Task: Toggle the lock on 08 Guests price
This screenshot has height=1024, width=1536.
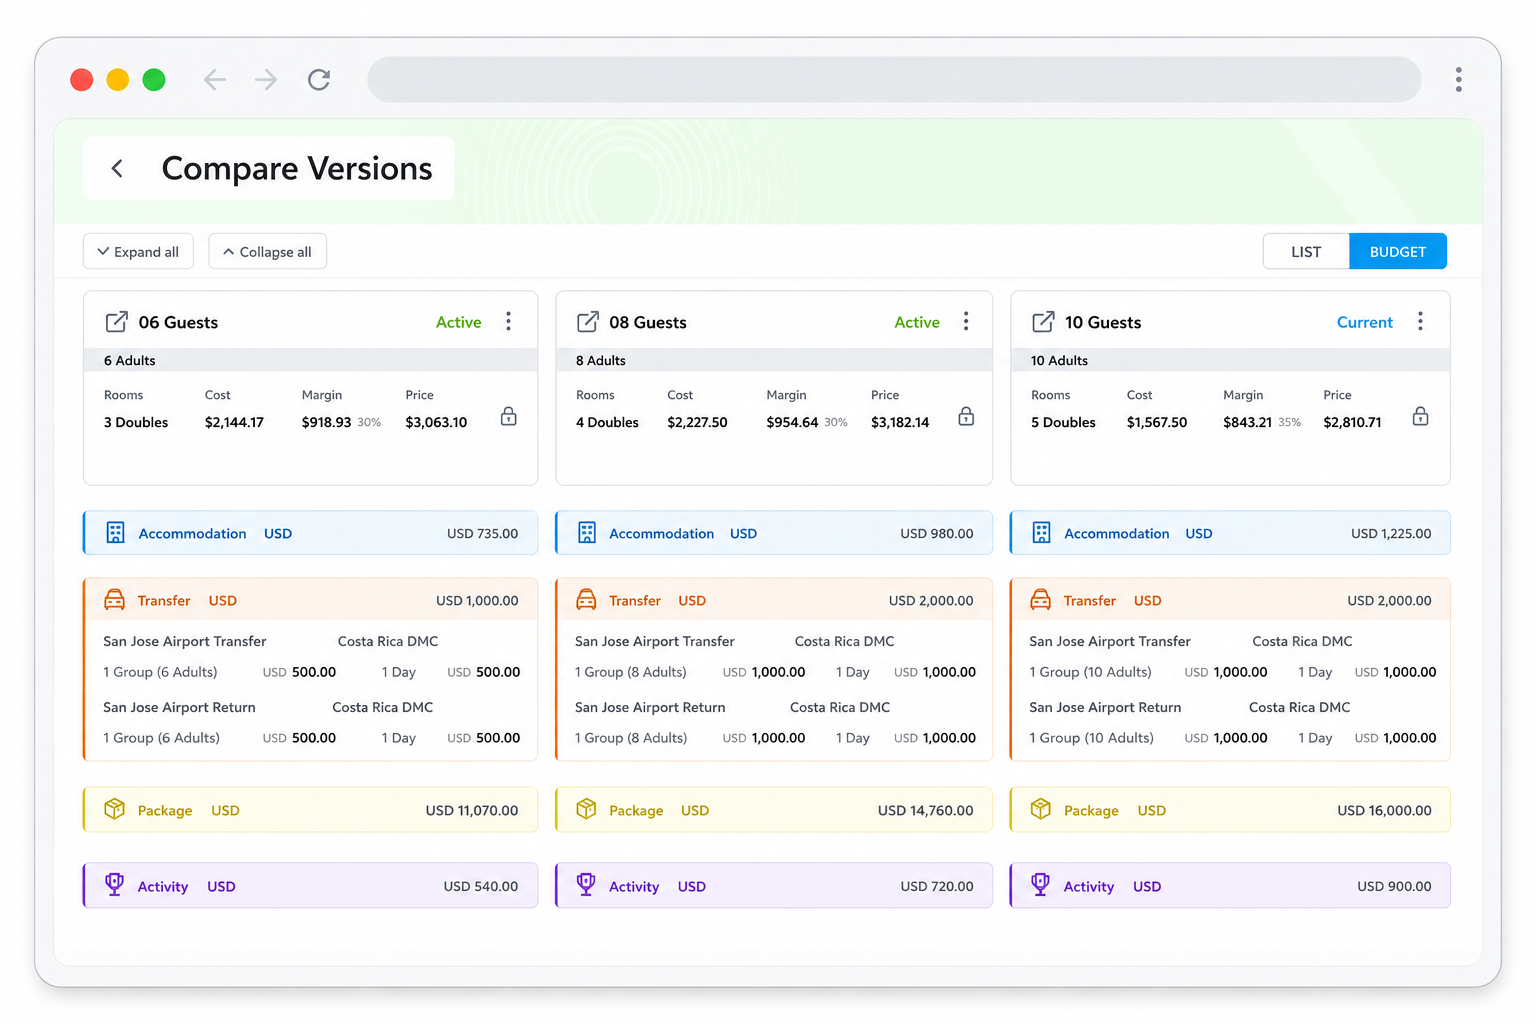Action: (x=966, y=417)
